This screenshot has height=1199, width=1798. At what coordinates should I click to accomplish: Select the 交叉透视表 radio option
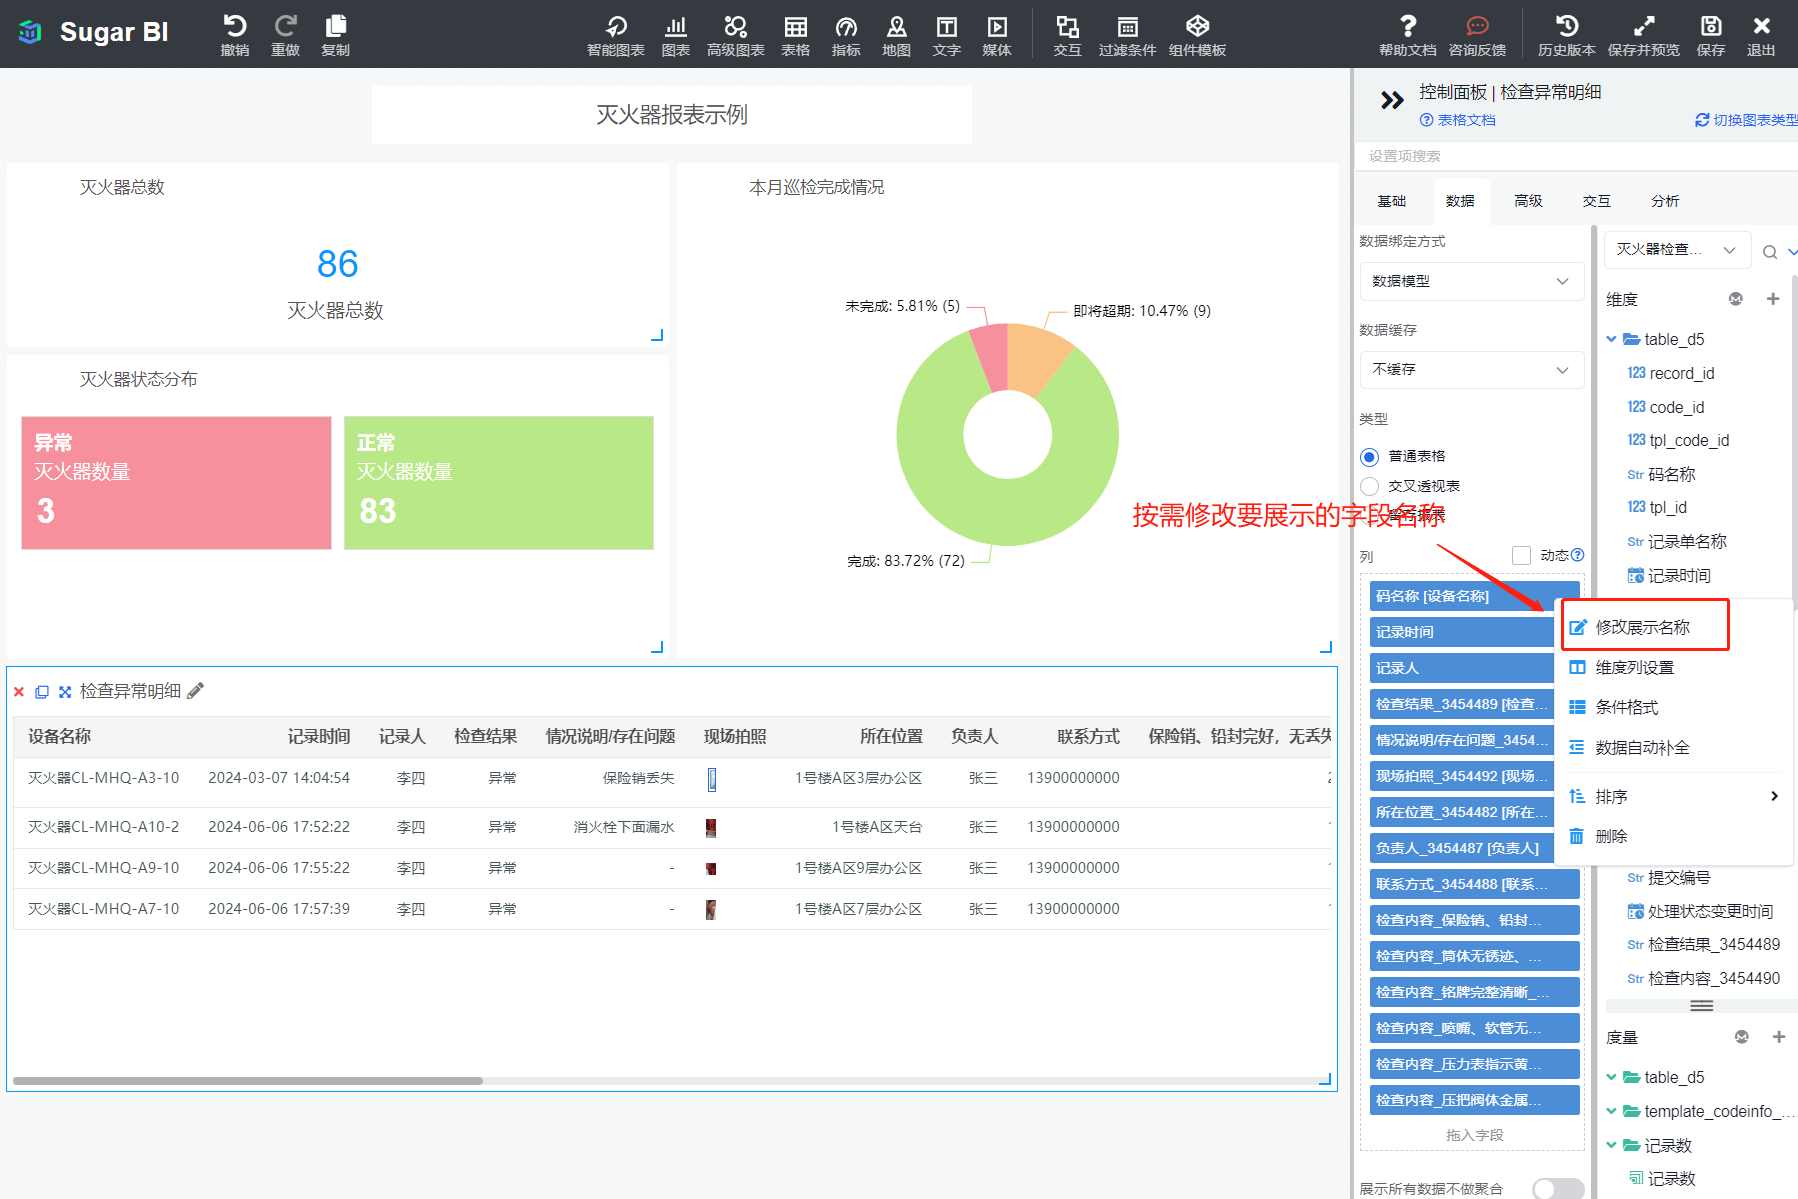[x=1370, y=487]
